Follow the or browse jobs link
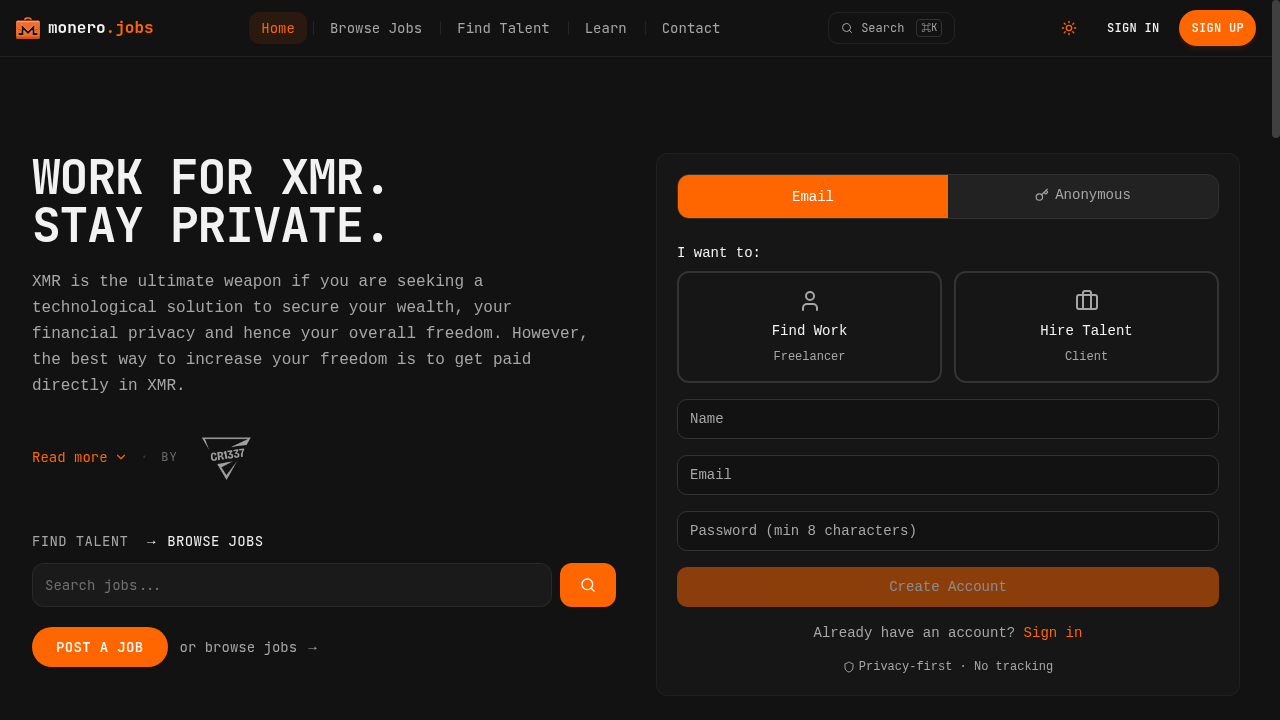The height and width of the screenshot is (720, 1280). click(x=248, y=648)
